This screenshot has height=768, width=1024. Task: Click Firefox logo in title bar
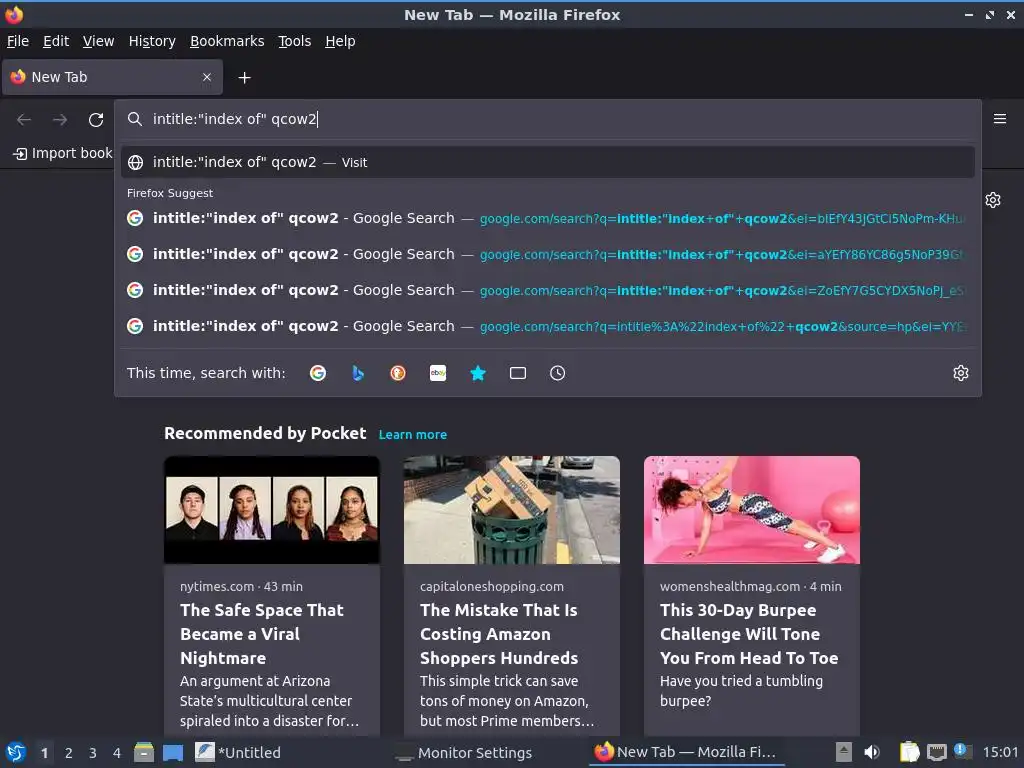coord(14,14)
